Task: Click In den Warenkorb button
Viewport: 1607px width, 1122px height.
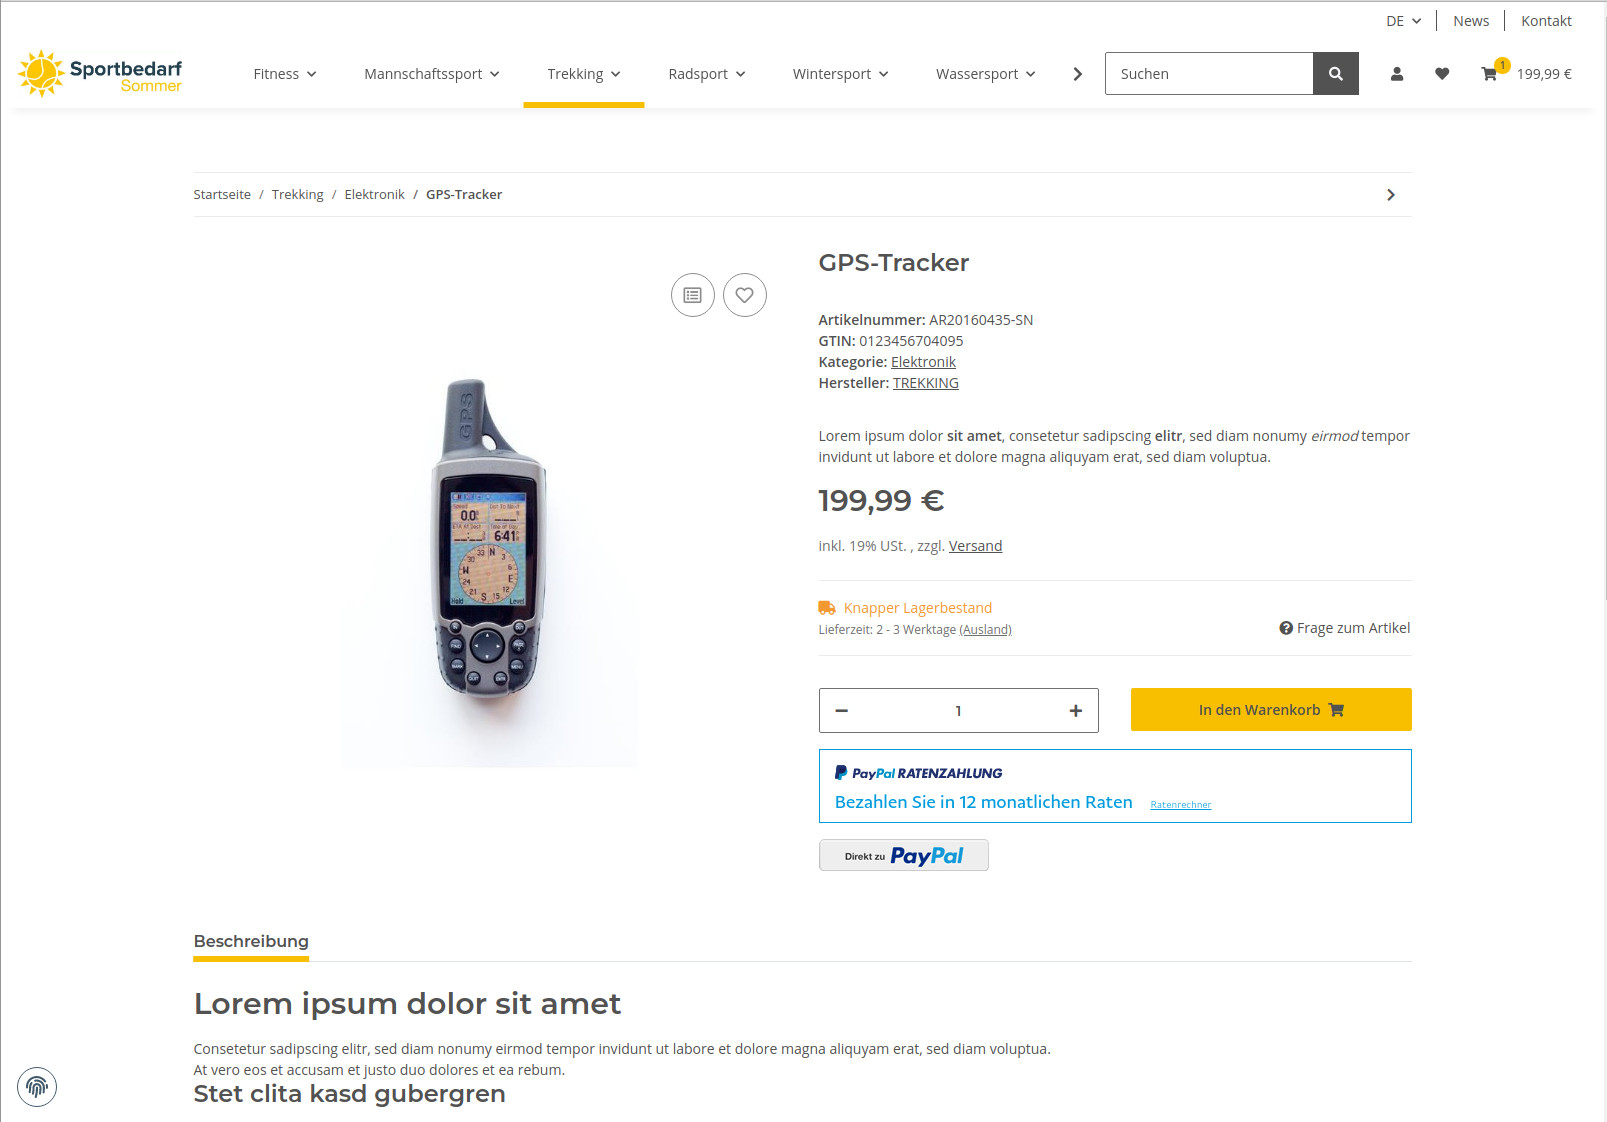Action: (1271, 710)
